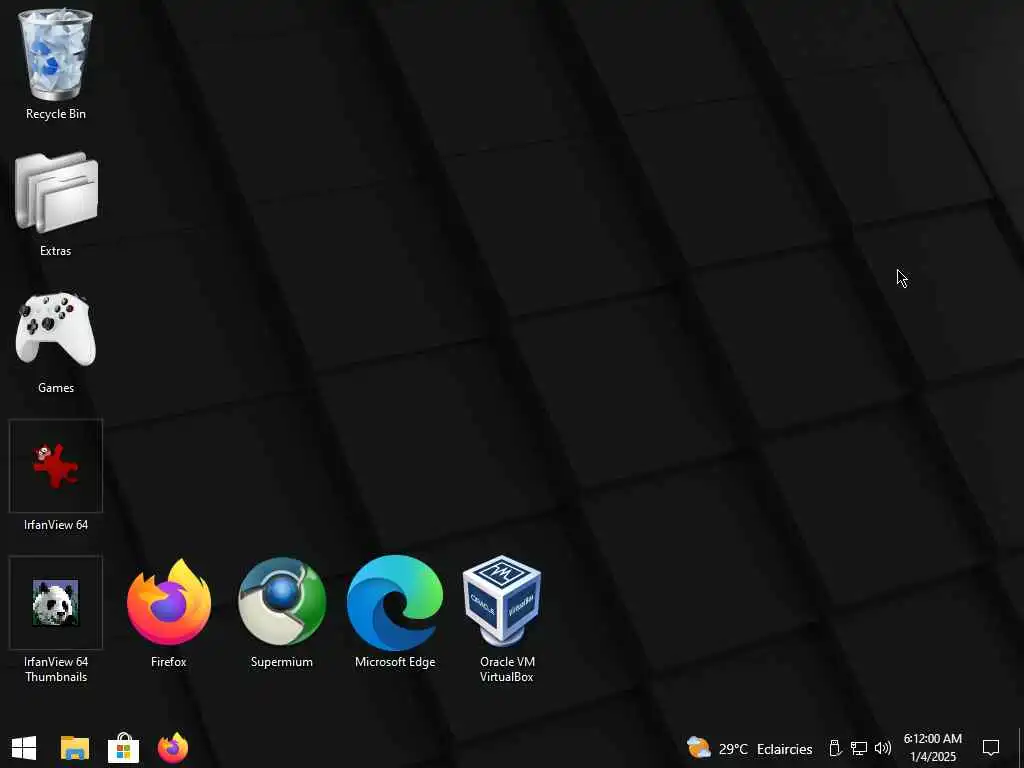This screenshot has width=1024, height=768.
Task: Select the Games controller icon
Action: point(56,328)
